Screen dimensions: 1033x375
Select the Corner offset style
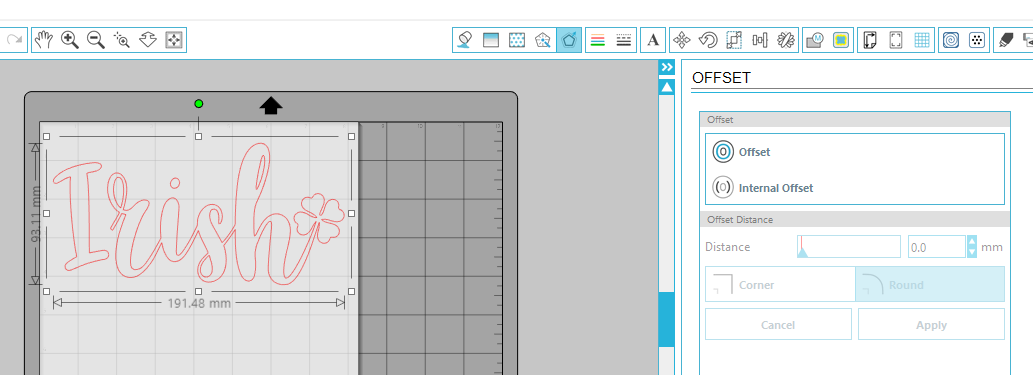[780, 284]
